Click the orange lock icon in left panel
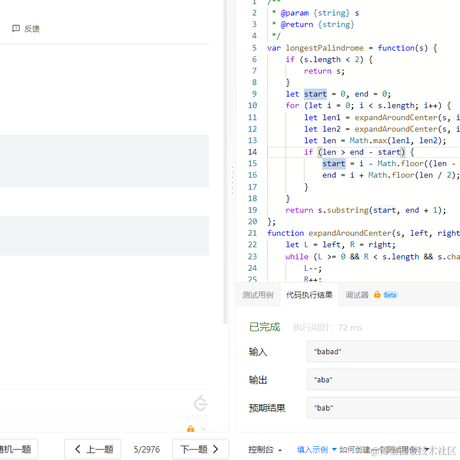The image size is (460, 460). click(x=190, y=429)
